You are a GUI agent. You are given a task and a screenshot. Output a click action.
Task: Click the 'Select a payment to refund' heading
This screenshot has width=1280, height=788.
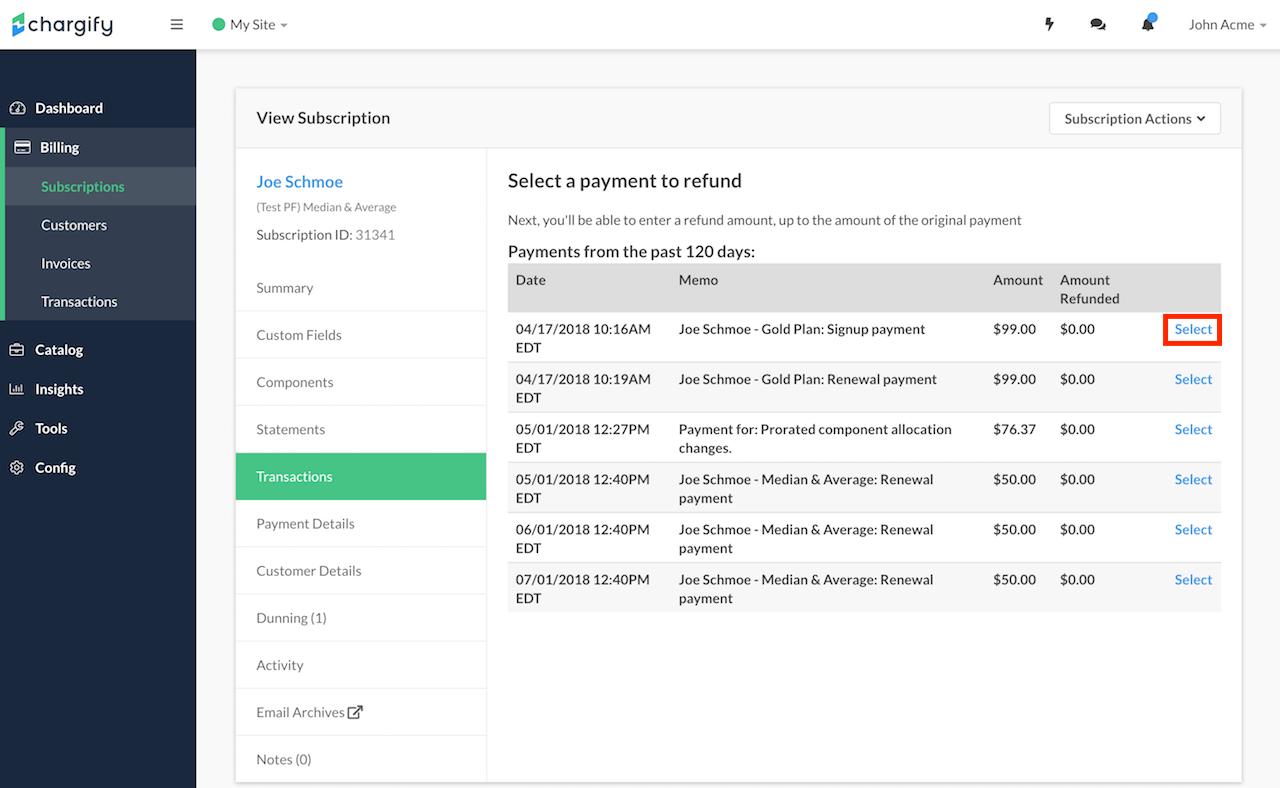(625, 181)
